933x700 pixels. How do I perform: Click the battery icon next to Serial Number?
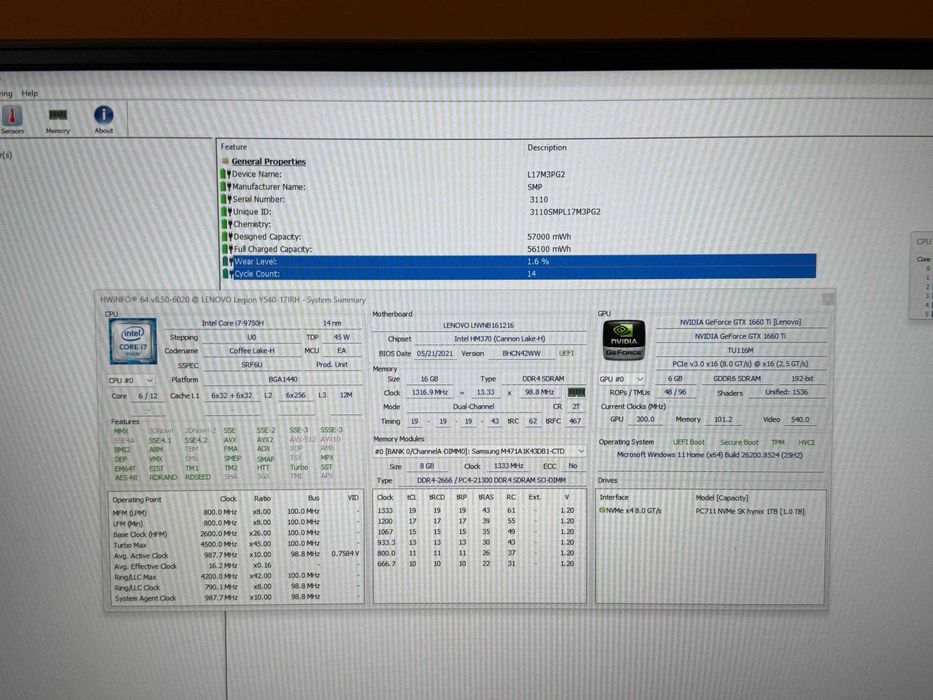click(226, 199)
